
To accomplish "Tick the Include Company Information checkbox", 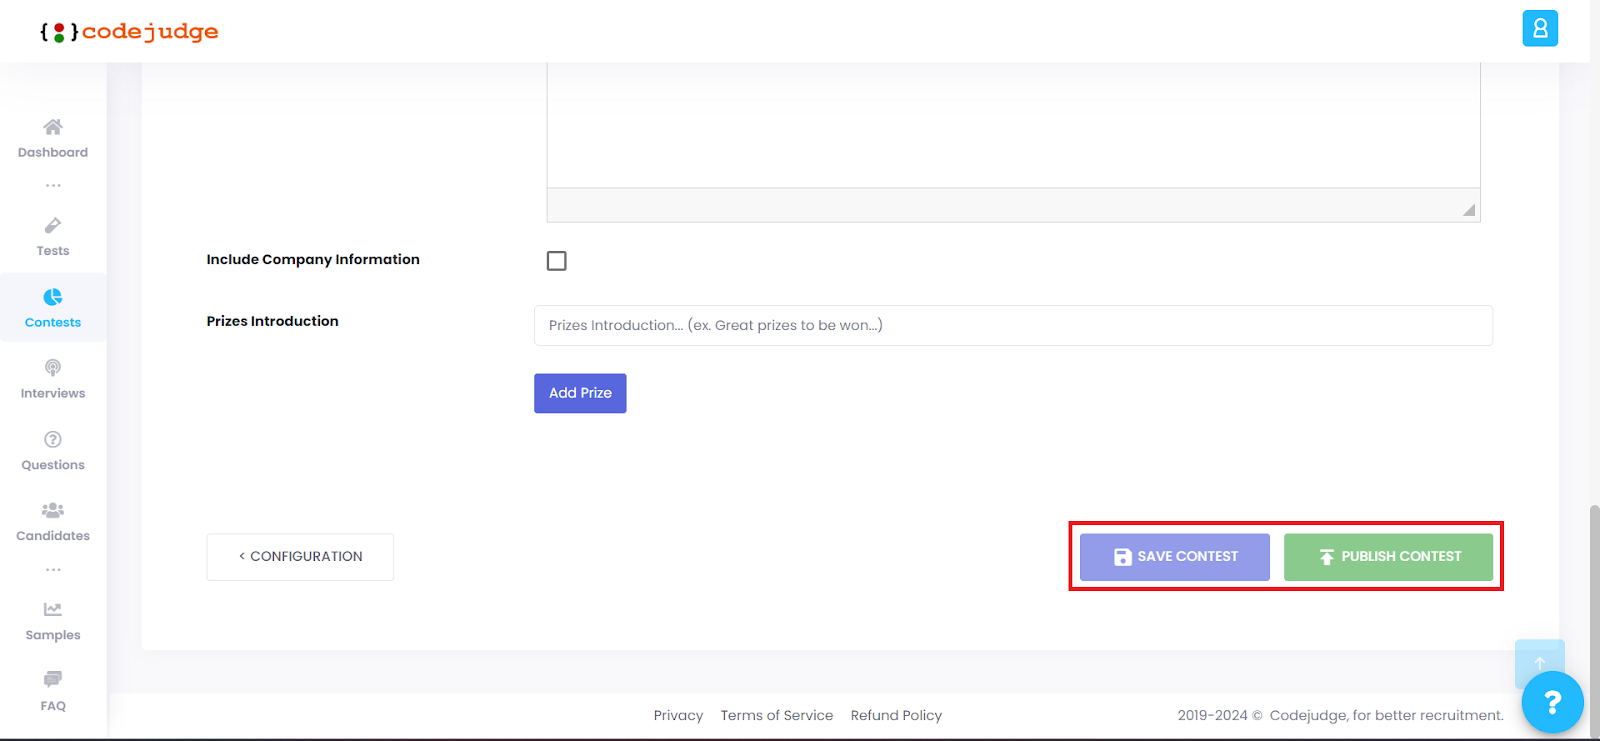I will click(x=557, y=261).
